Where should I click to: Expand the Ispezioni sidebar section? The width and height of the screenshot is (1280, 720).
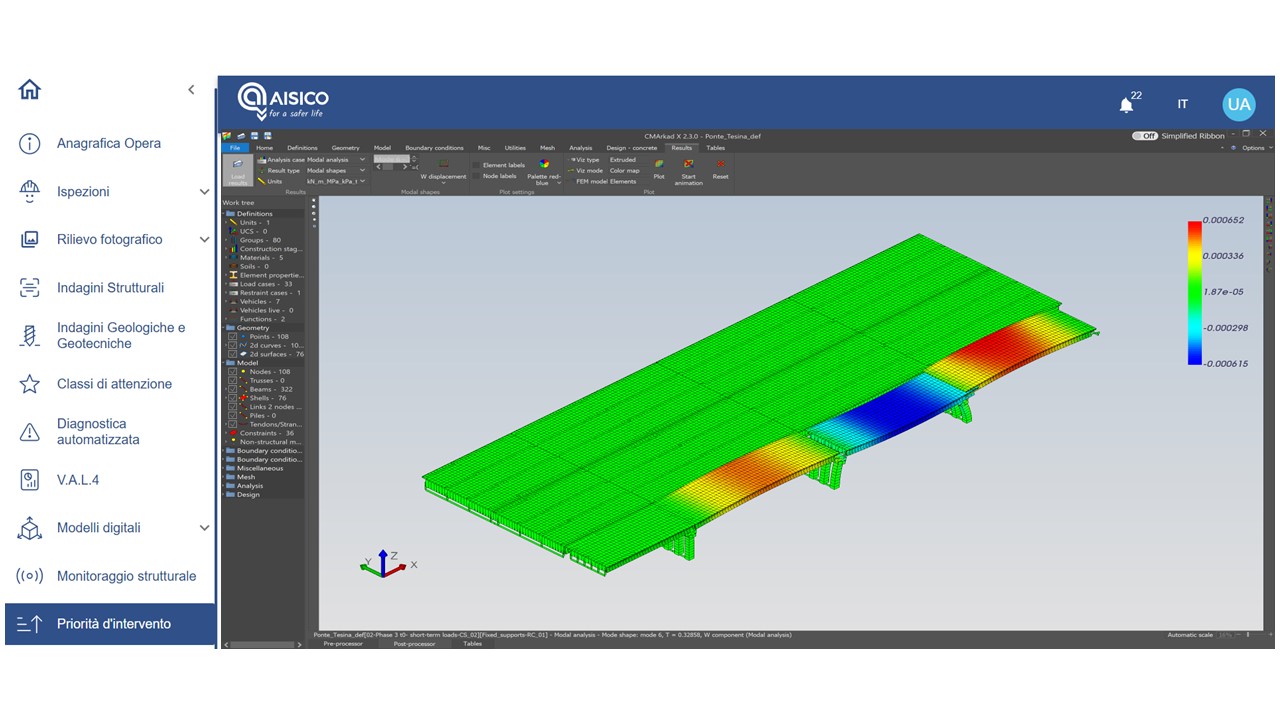pos(204,192)
